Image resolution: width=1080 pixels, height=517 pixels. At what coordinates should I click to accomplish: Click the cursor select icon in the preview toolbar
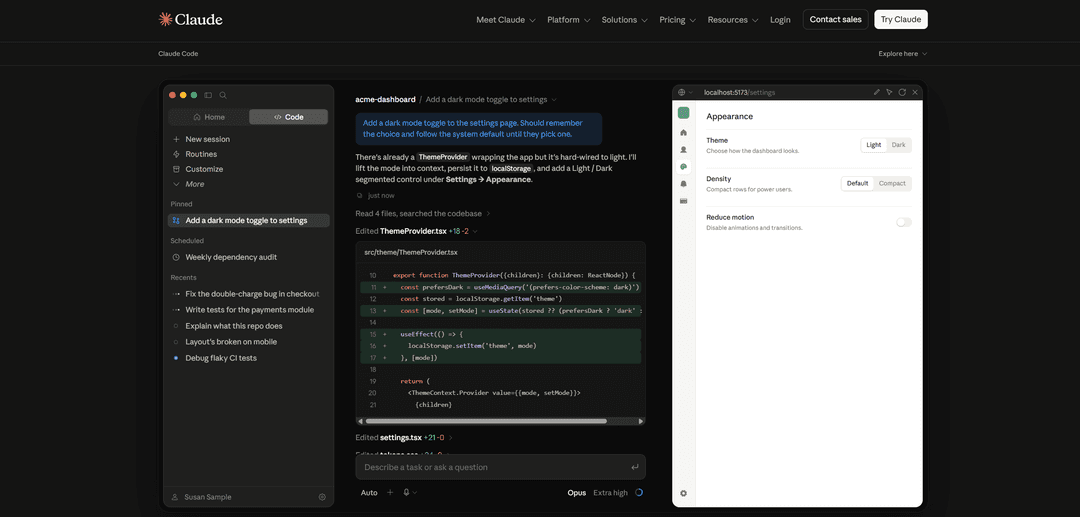click(889, 92)
